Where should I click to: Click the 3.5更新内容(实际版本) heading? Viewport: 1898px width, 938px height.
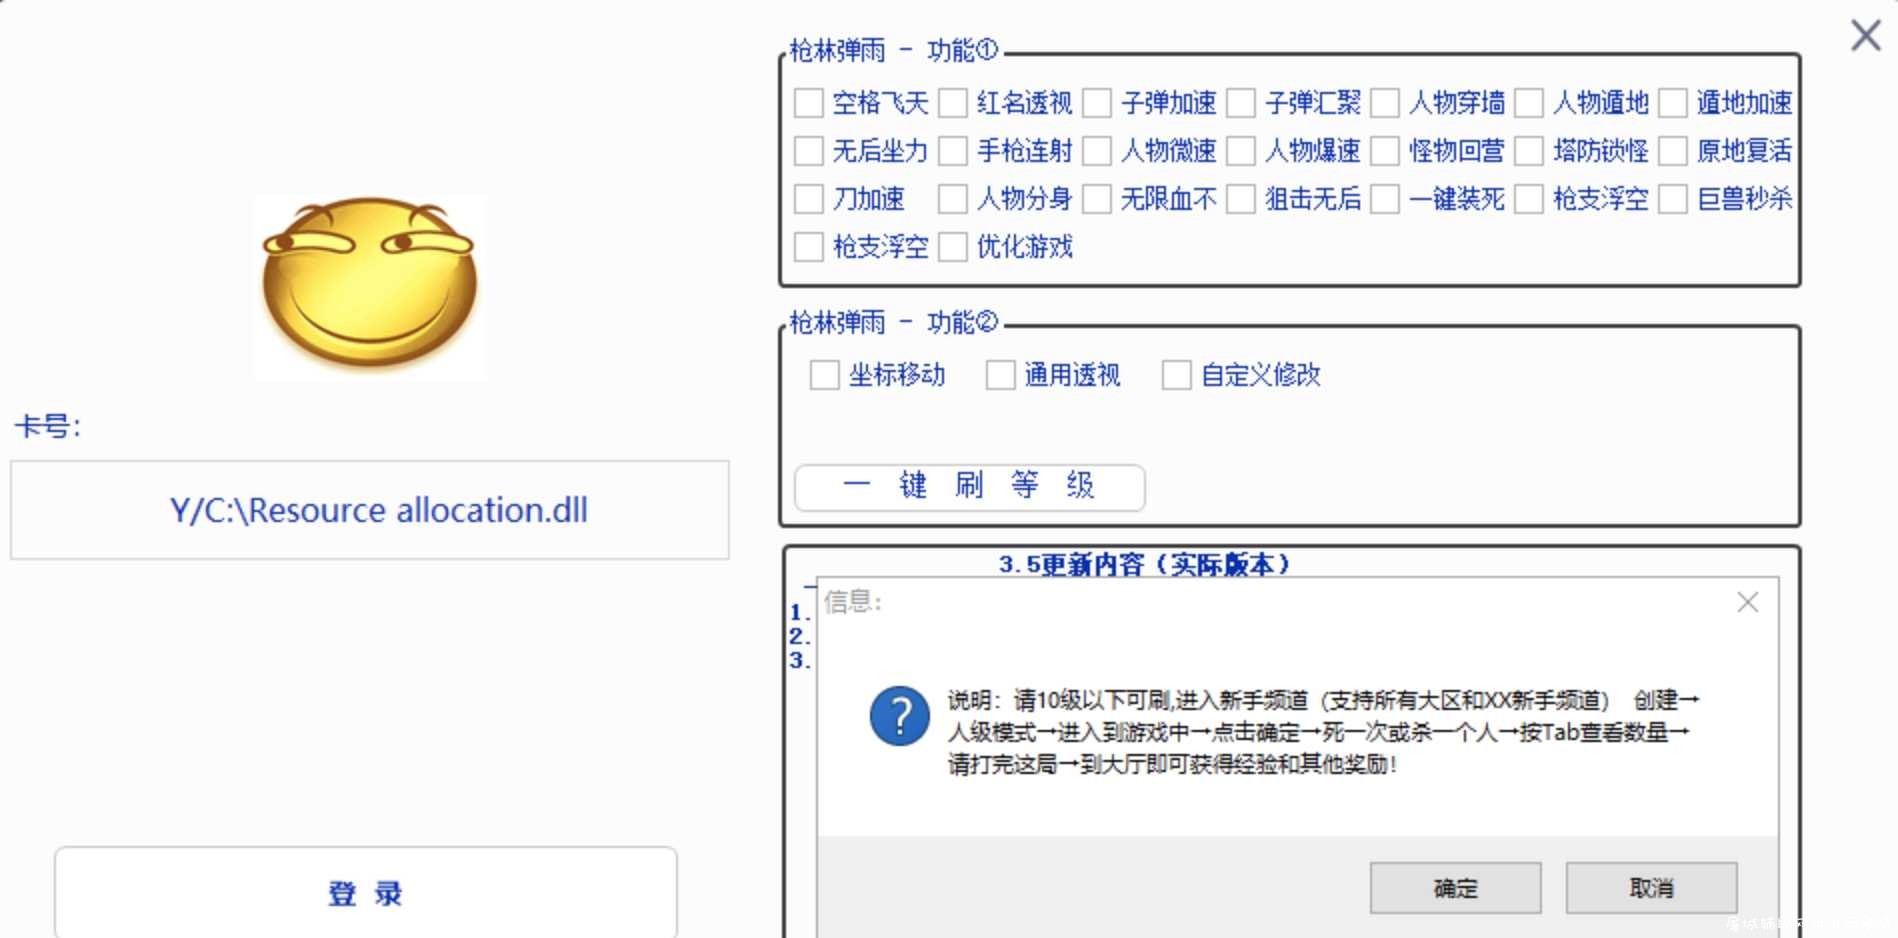(x=1144, y=565)
